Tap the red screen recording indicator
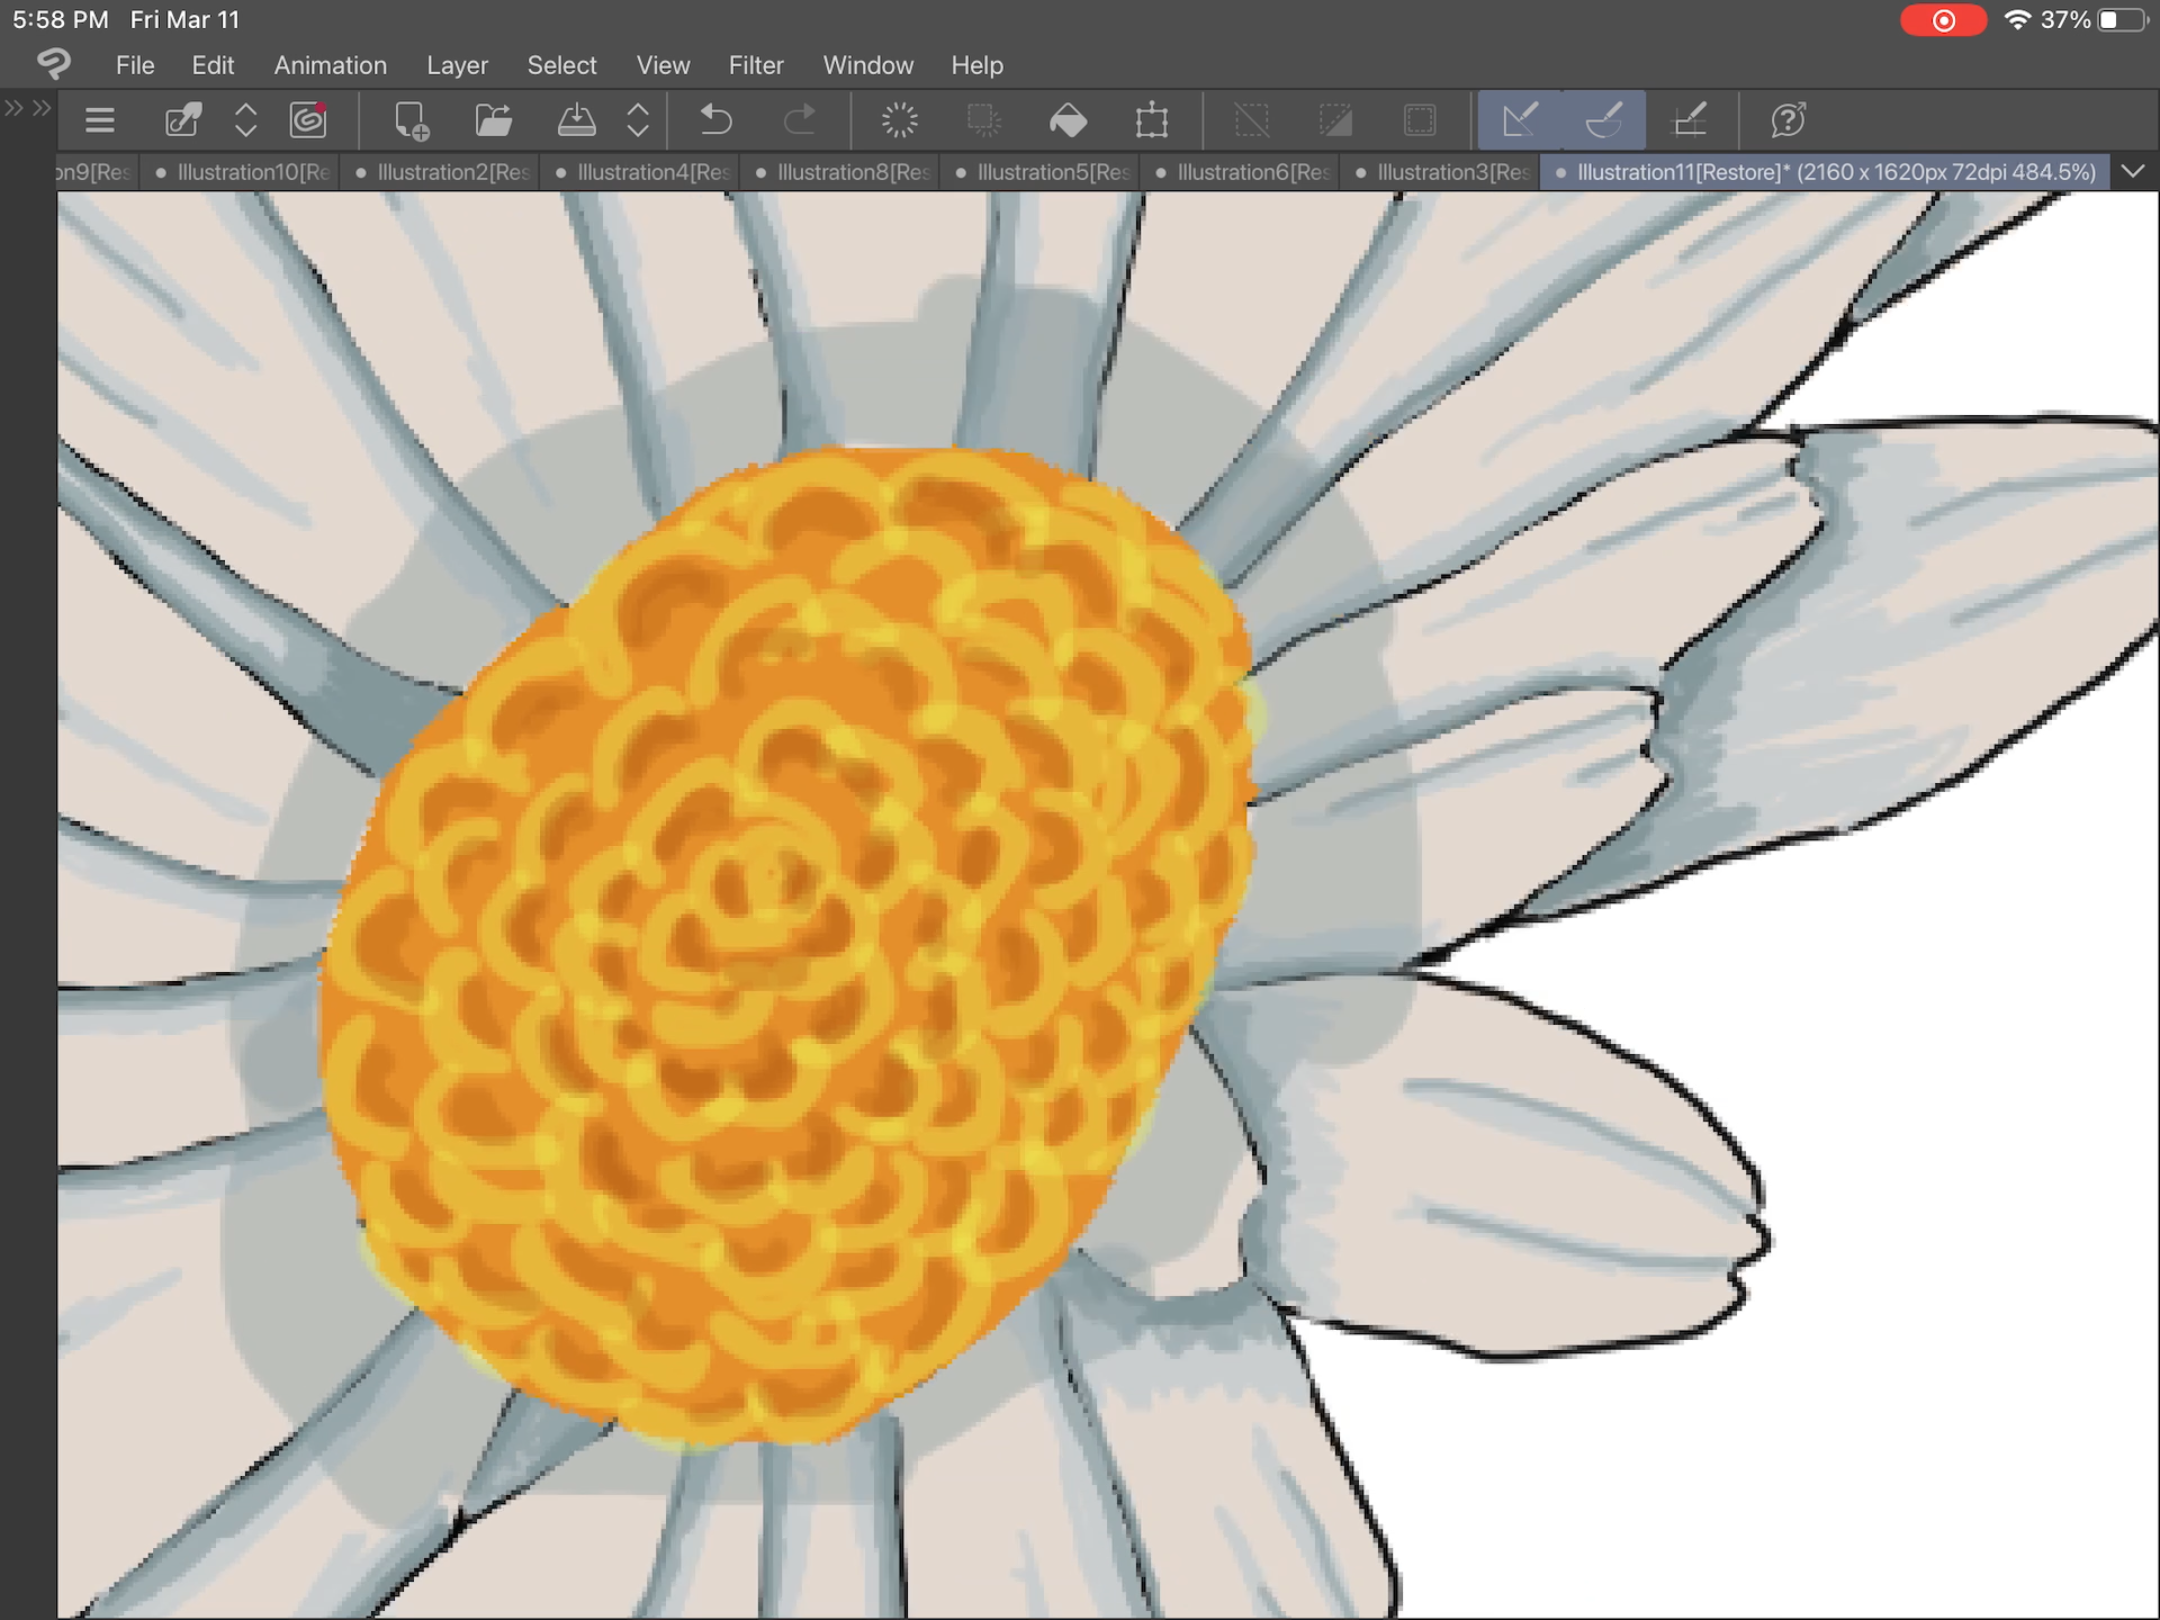This screenshot has width=2160, height=1620. click(x=1942, y=20)
